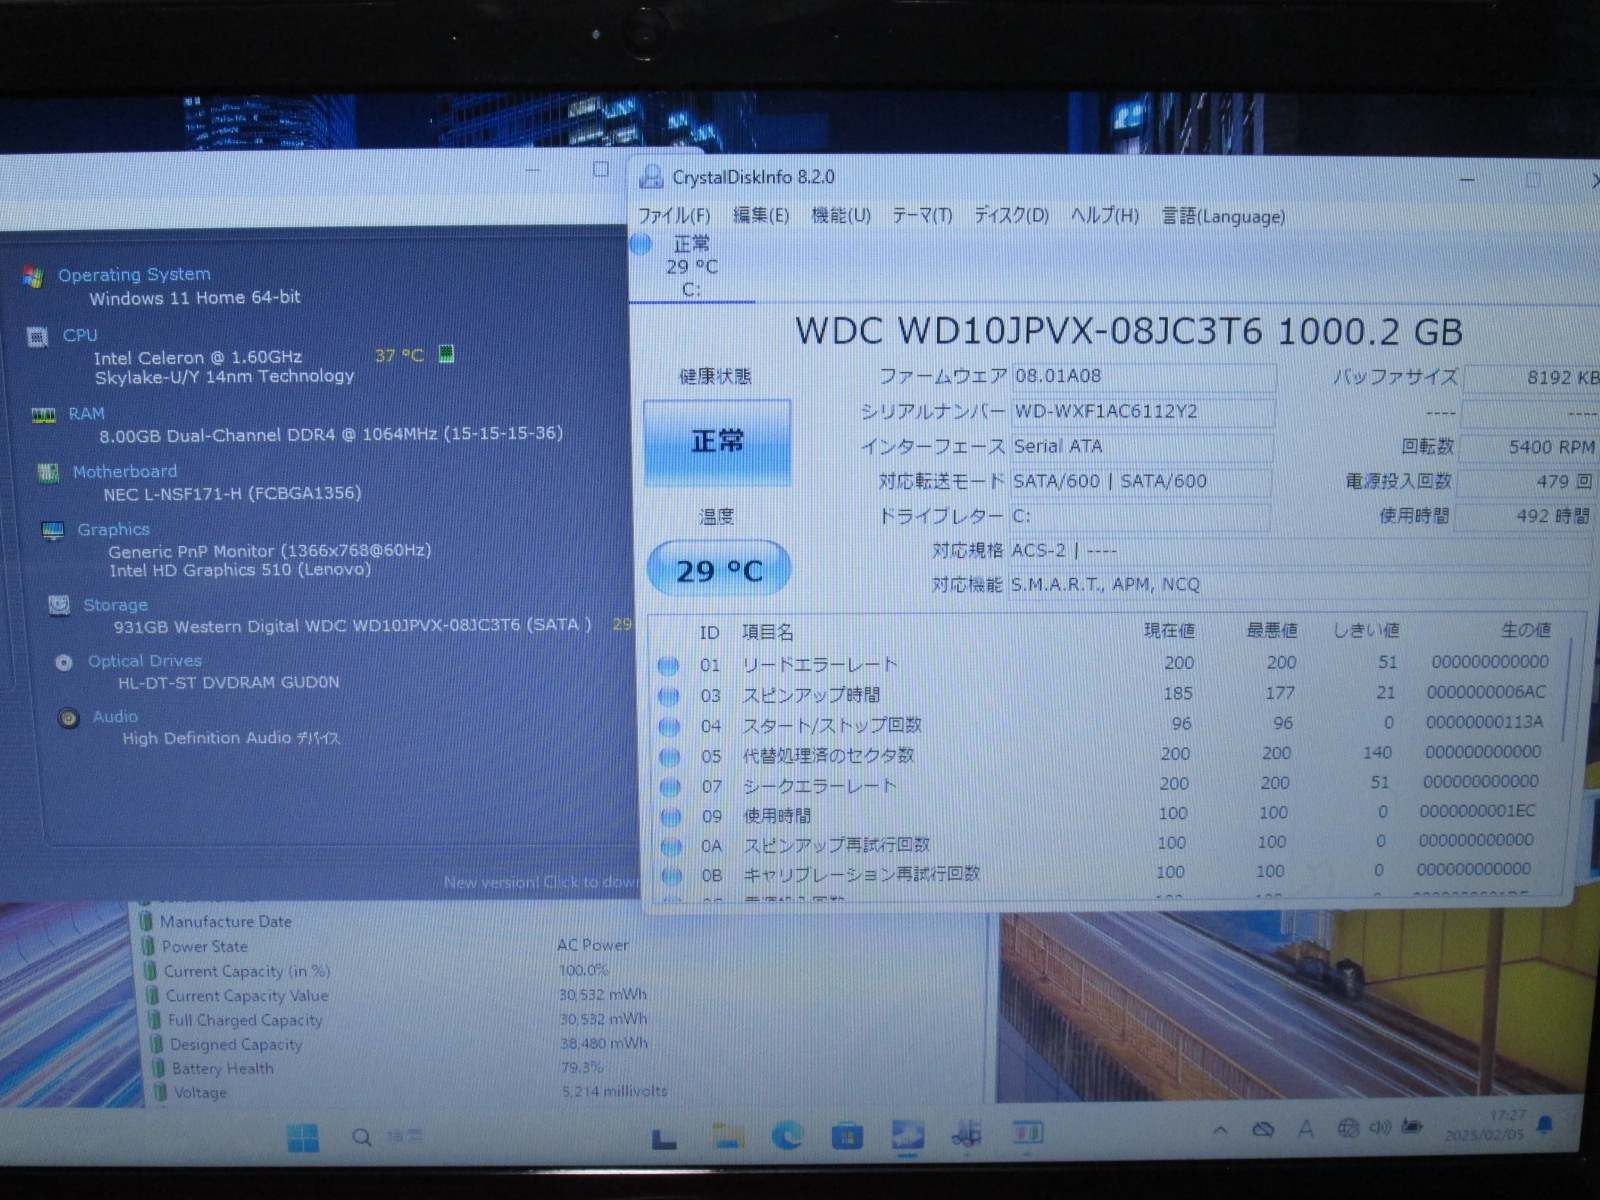The width and height of the screenshot is (1600, 1200).
Task: Open the CPU section link
Action: coord(80,335)
